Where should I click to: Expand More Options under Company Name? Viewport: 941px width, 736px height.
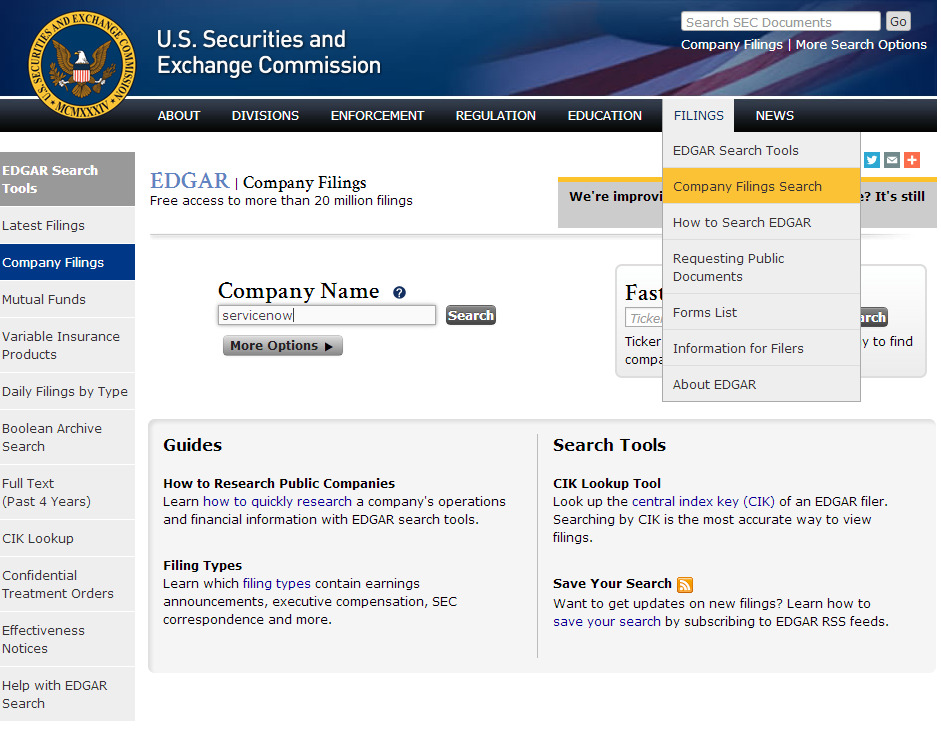(282, 346)
